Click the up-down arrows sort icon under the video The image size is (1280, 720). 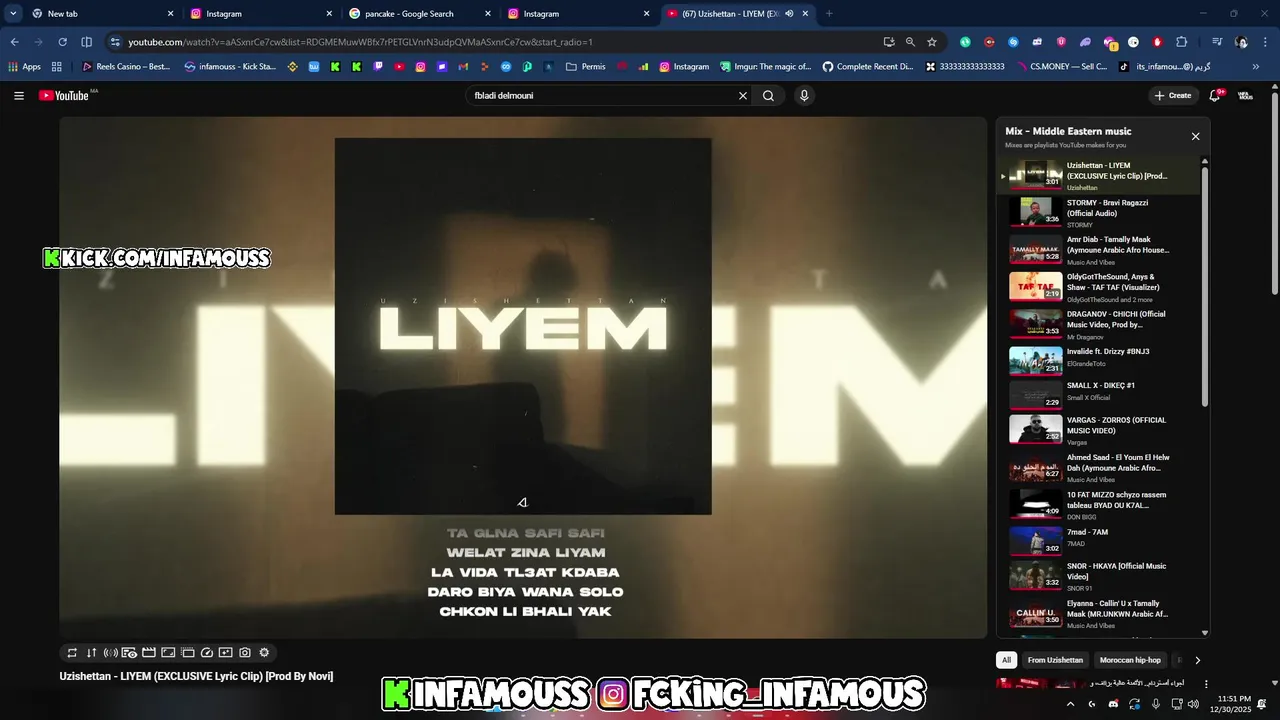[91, 652]
